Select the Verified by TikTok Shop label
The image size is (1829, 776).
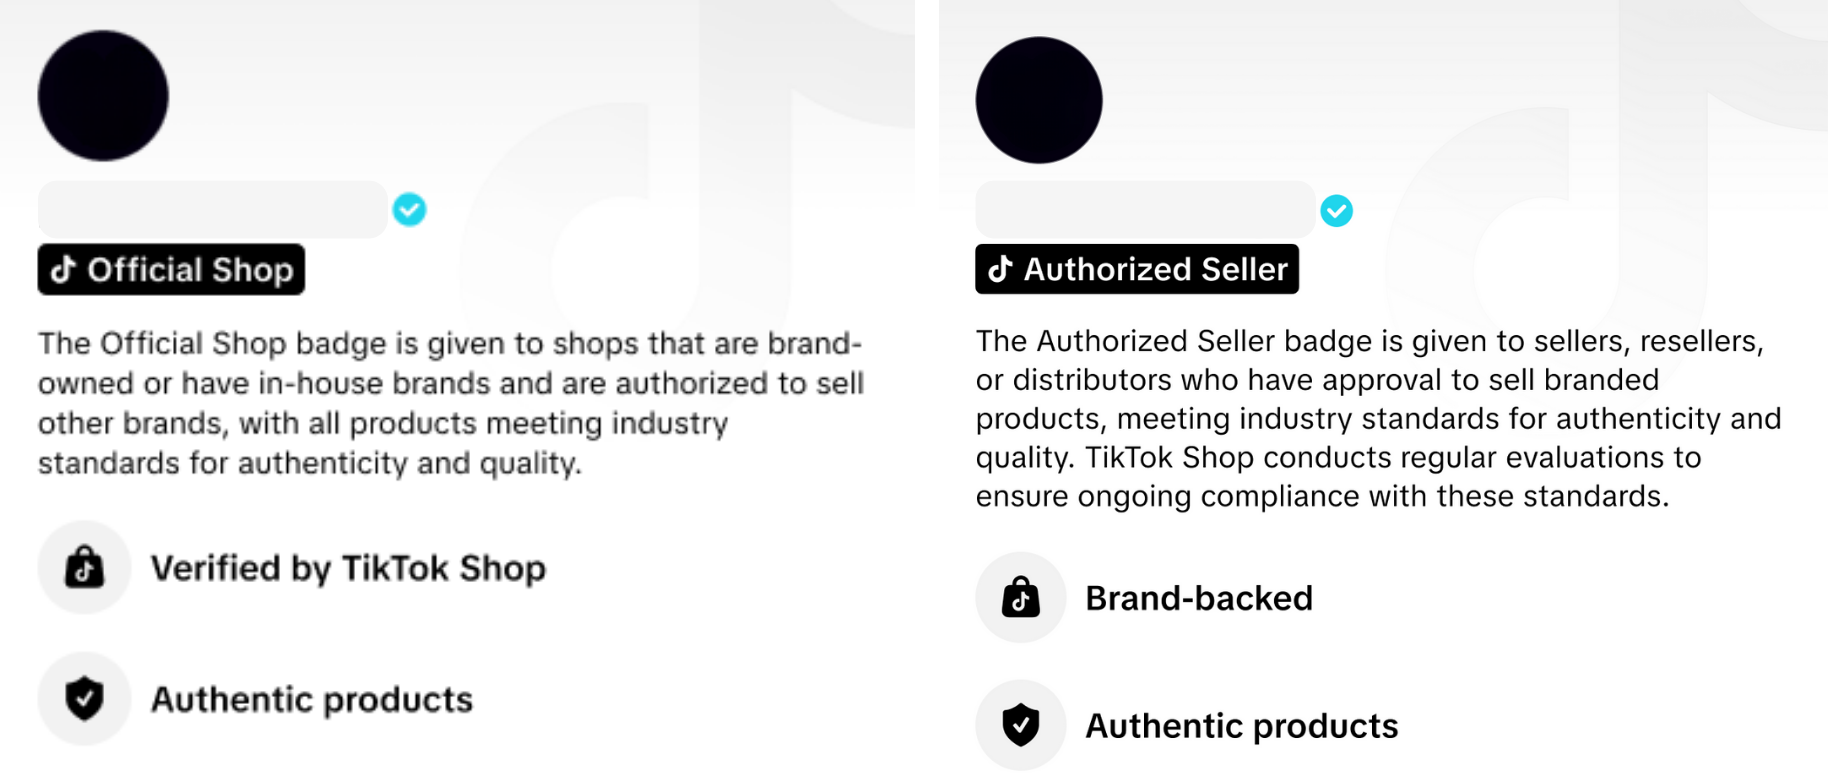point(348,568)
